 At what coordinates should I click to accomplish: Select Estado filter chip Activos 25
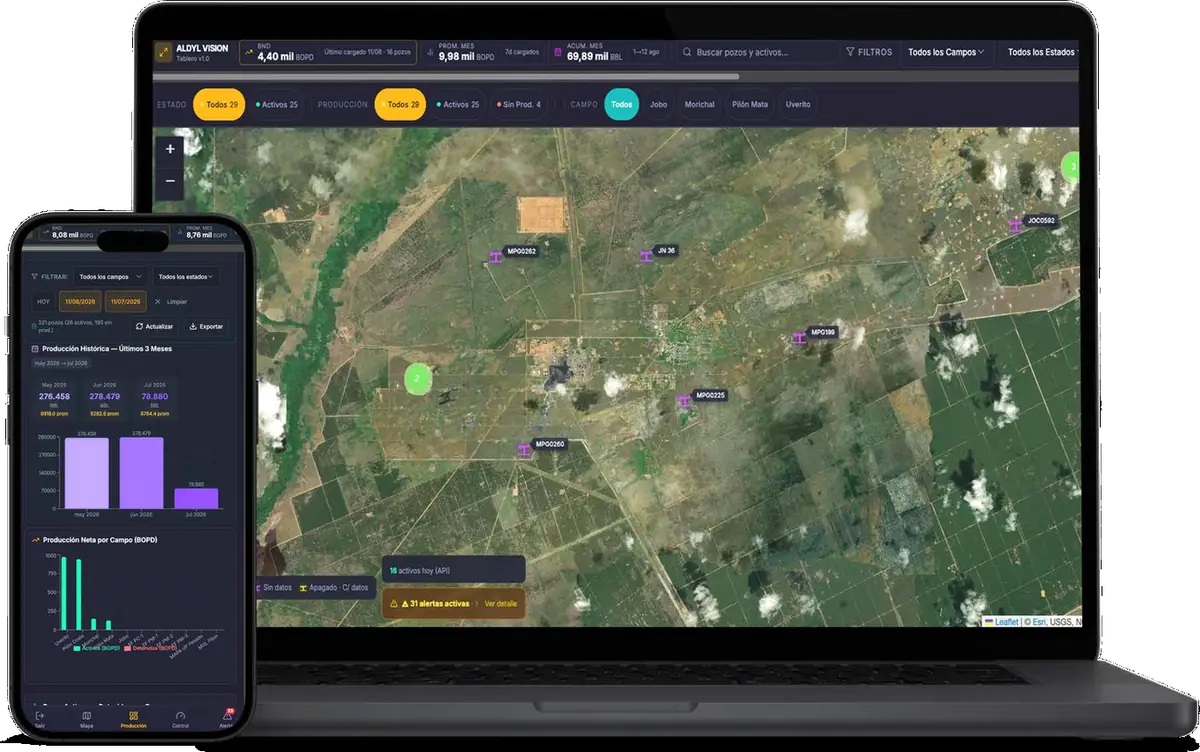[277, 104]
